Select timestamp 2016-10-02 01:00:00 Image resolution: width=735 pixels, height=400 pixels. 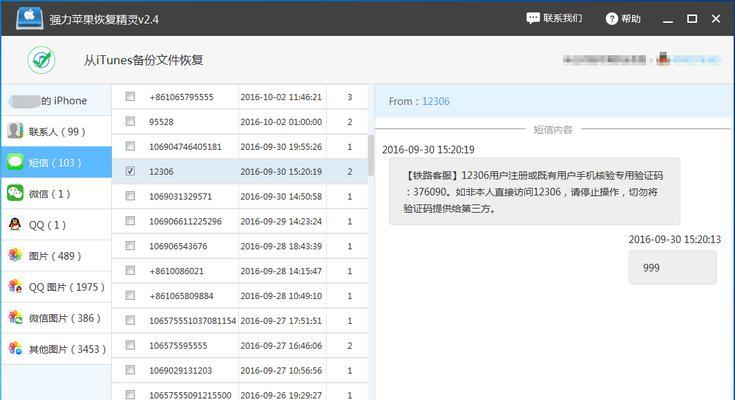pyautogui.click(x=281, y=122)
